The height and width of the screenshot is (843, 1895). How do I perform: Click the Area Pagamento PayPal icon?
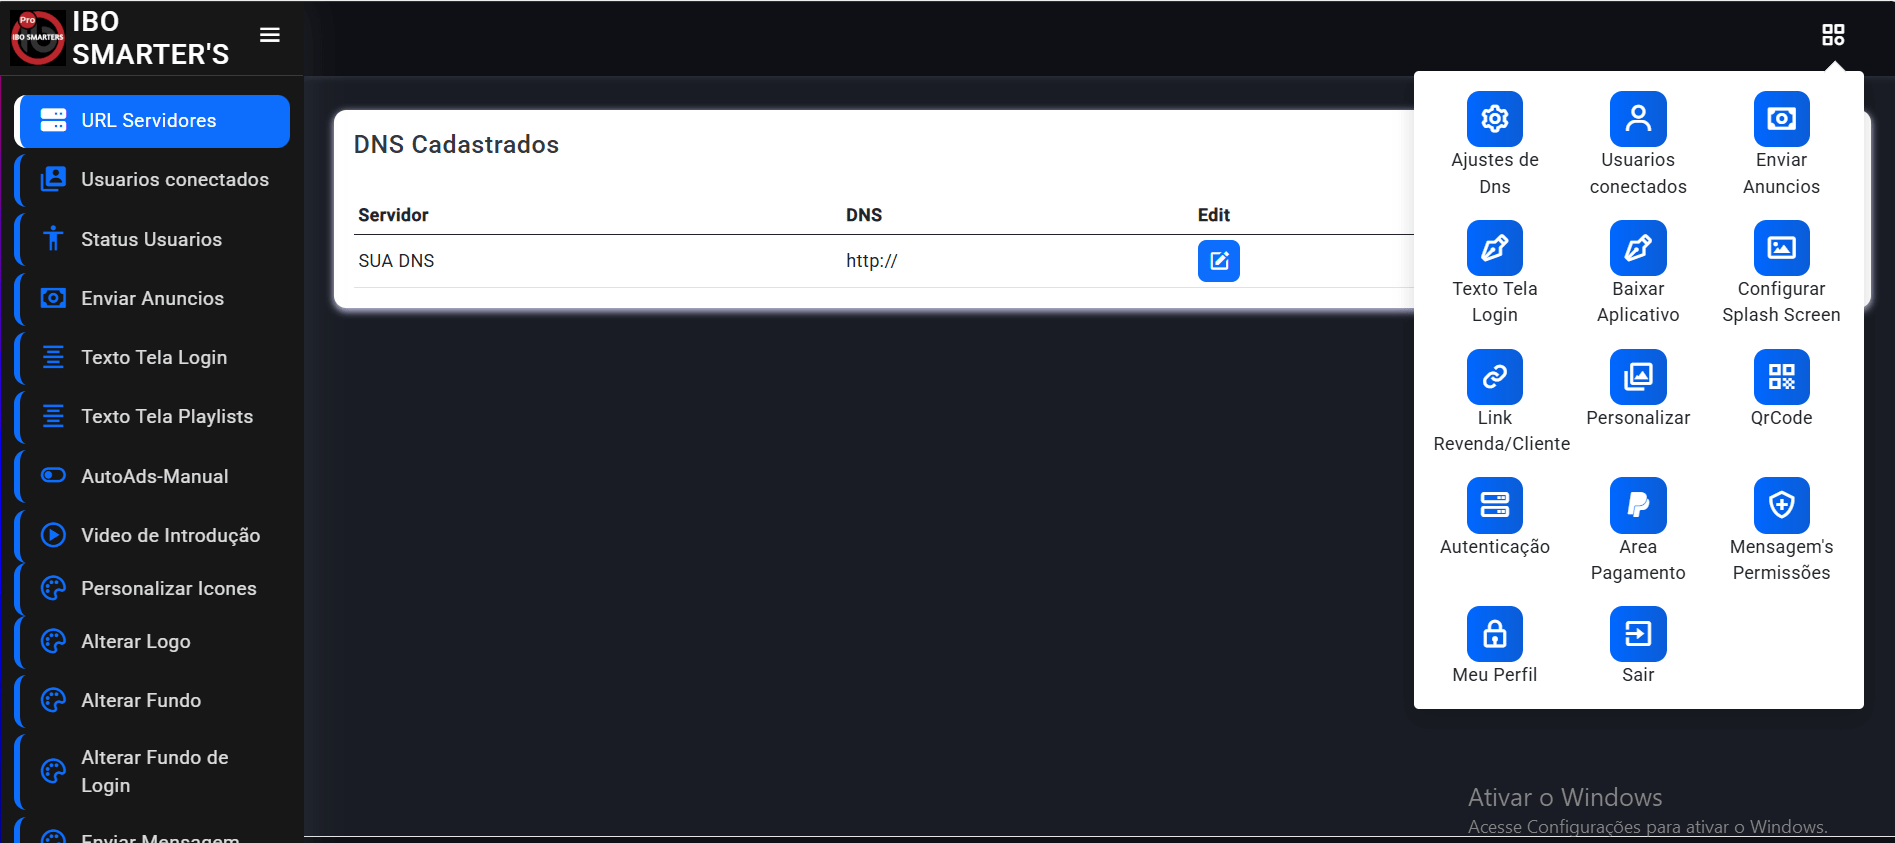tap(1637, 505)
